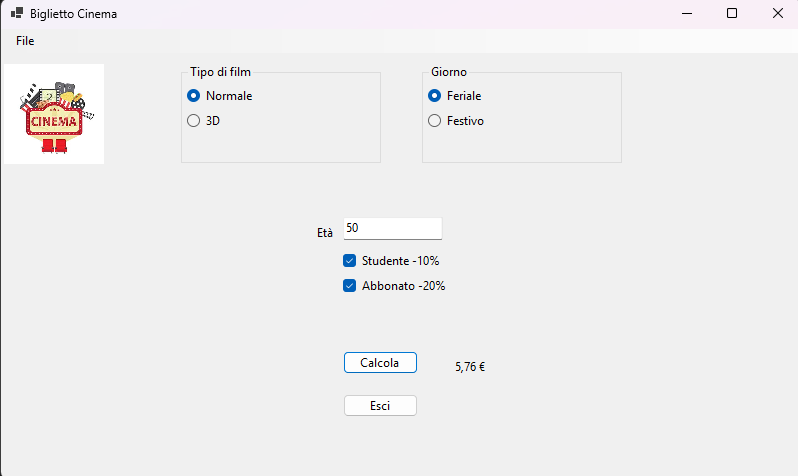Click the Cinema logo picture

tap(54, 114)
